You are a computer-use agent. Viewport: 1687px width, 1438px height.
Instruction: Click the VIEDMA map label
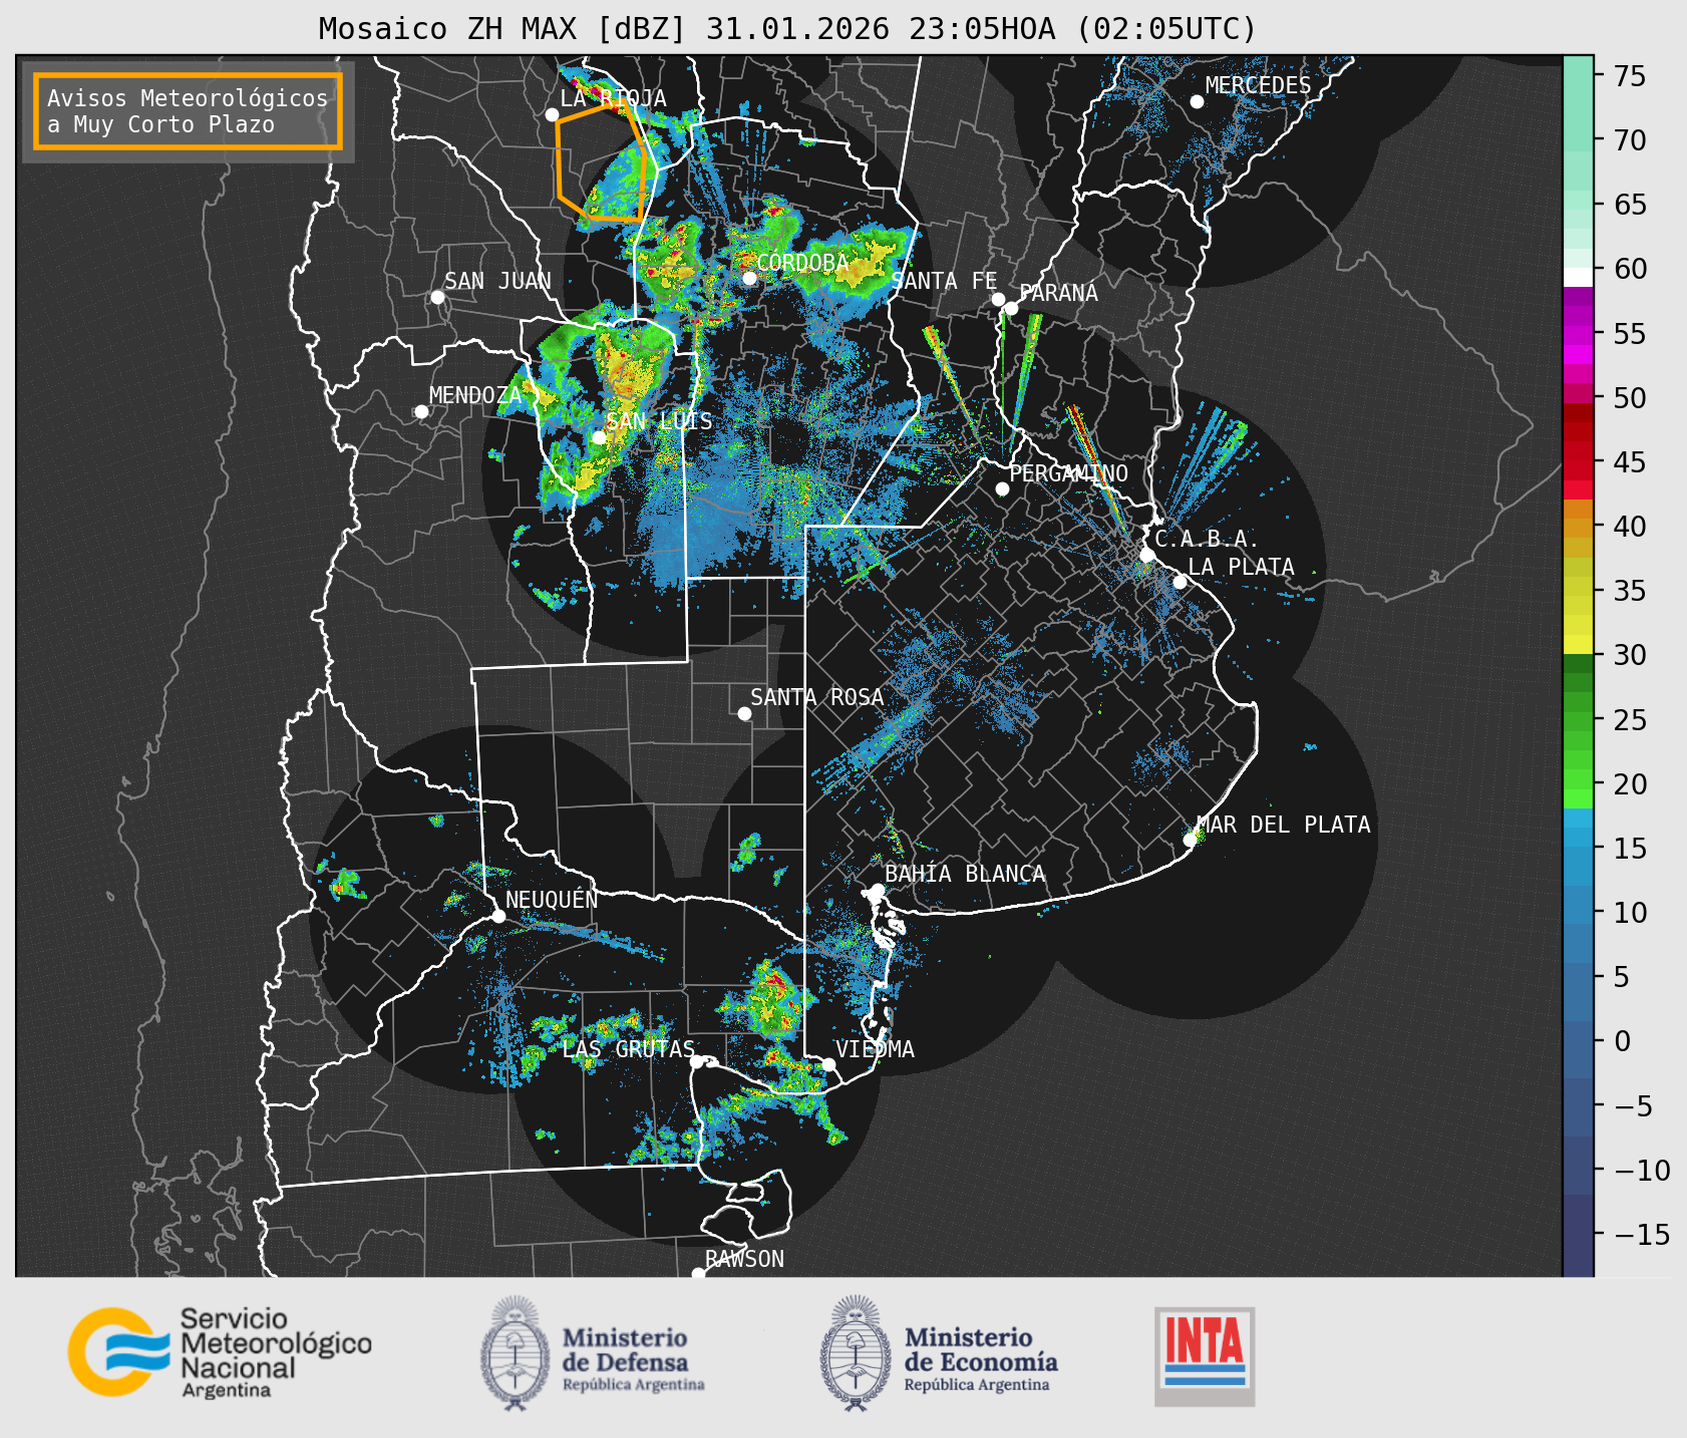[x=875, y=1049]
